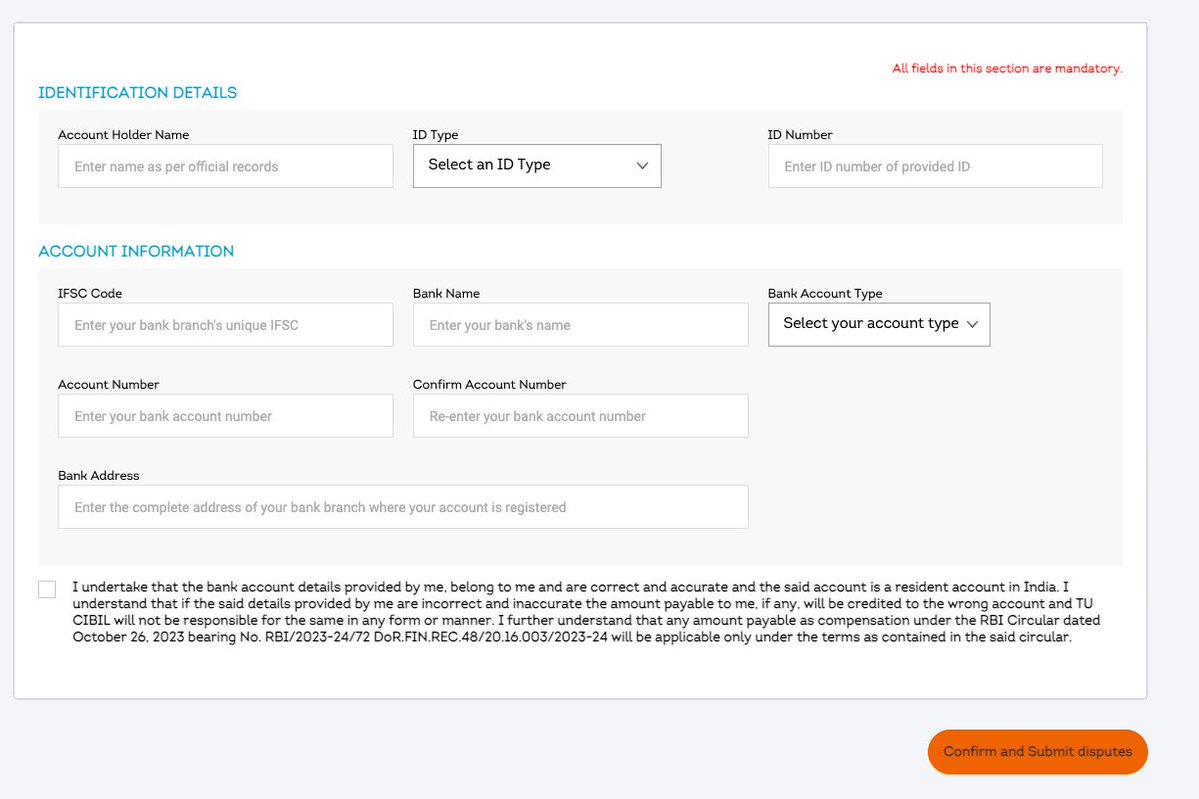1199x799 pixels.
Task: Click the 'ID Type' field label
Action: [435, 135]
